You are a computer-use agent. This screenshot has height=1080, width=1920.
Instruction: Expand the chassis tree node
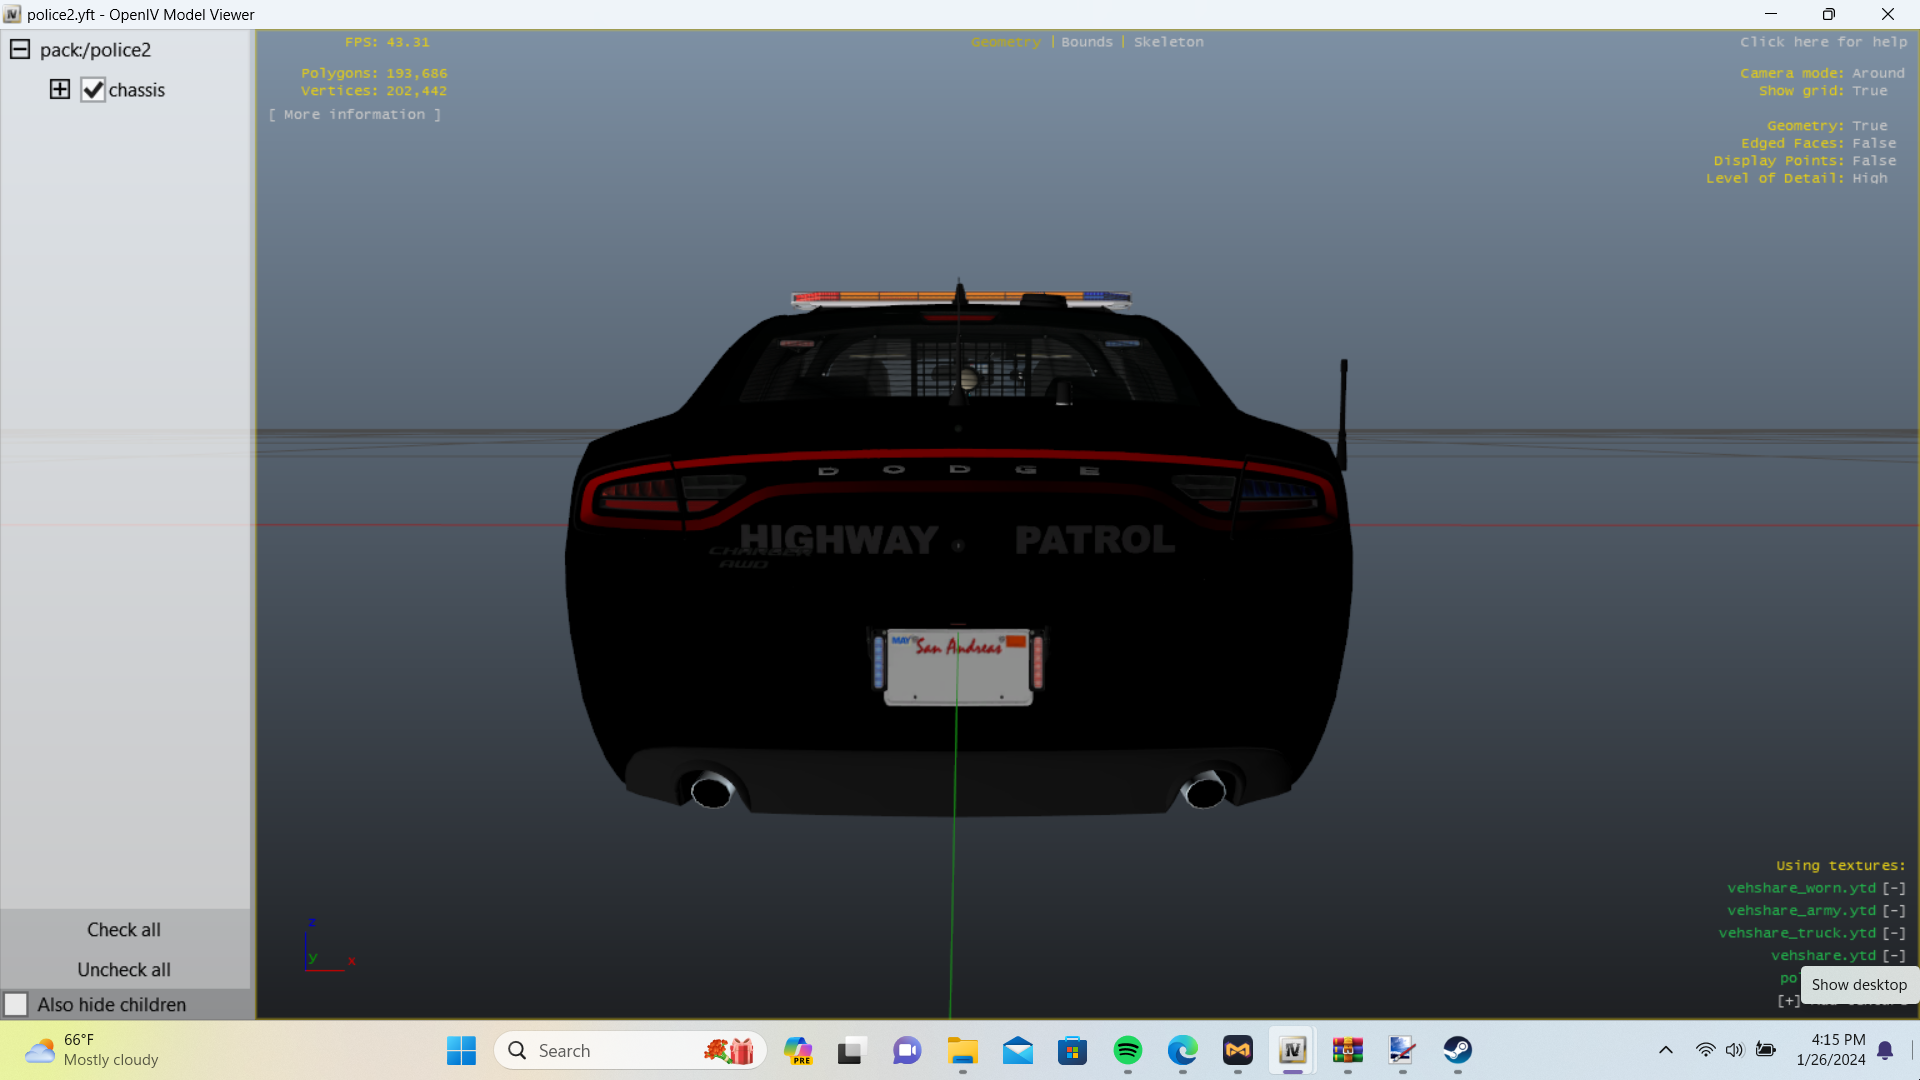(x=60, y=90)
